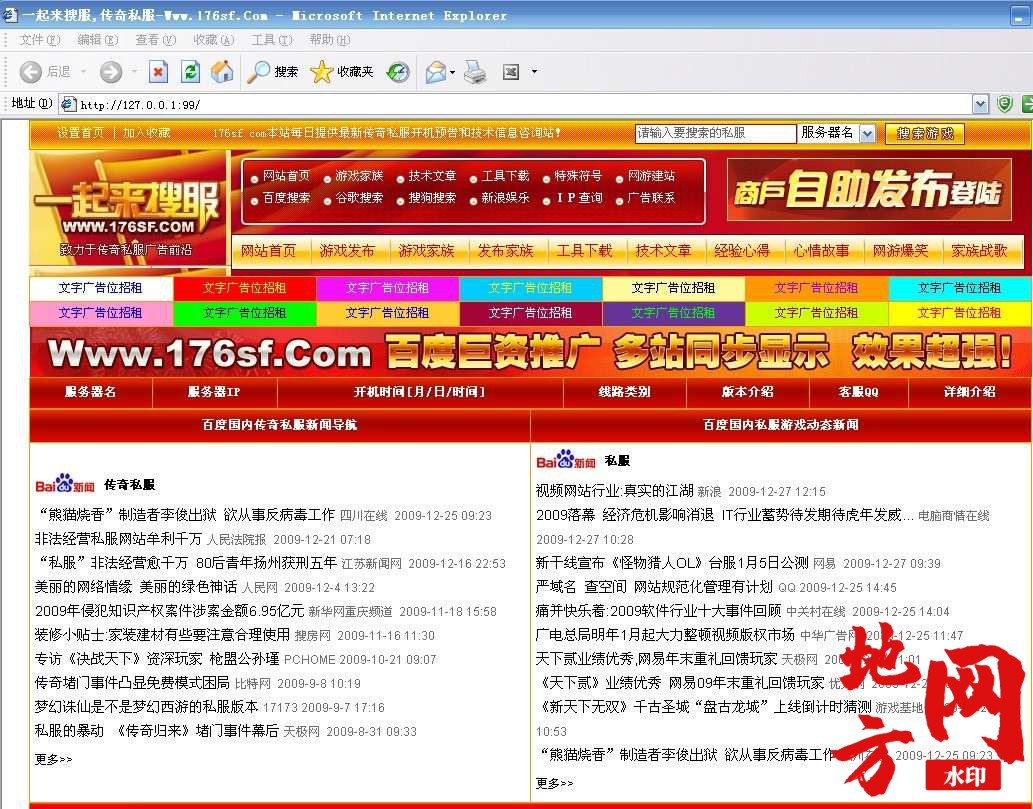1033x809 pixels.
Task: Open the address bar URL dropdown
Action: tap(980, 104)
